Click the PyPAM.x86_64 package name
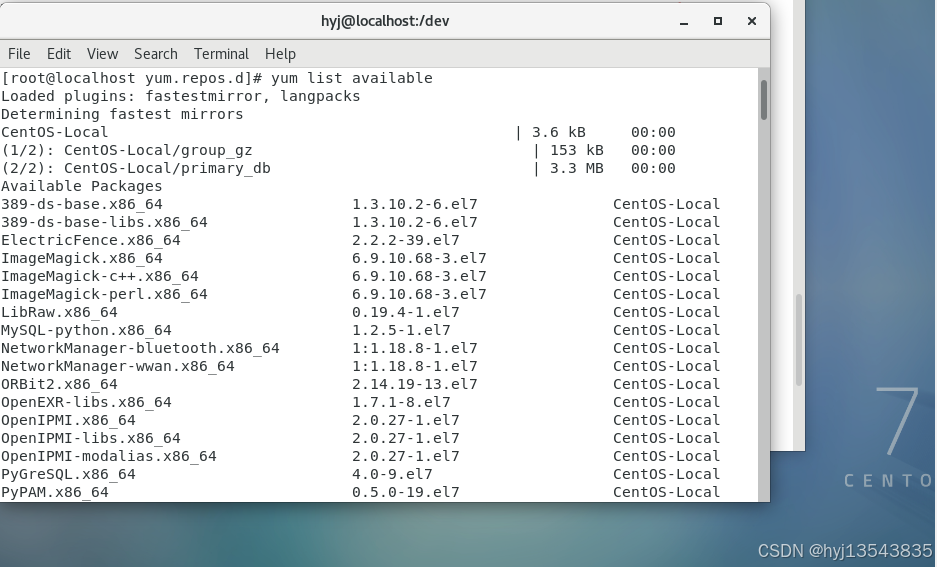Screen dimensions: 937x567 coord(55,492)
